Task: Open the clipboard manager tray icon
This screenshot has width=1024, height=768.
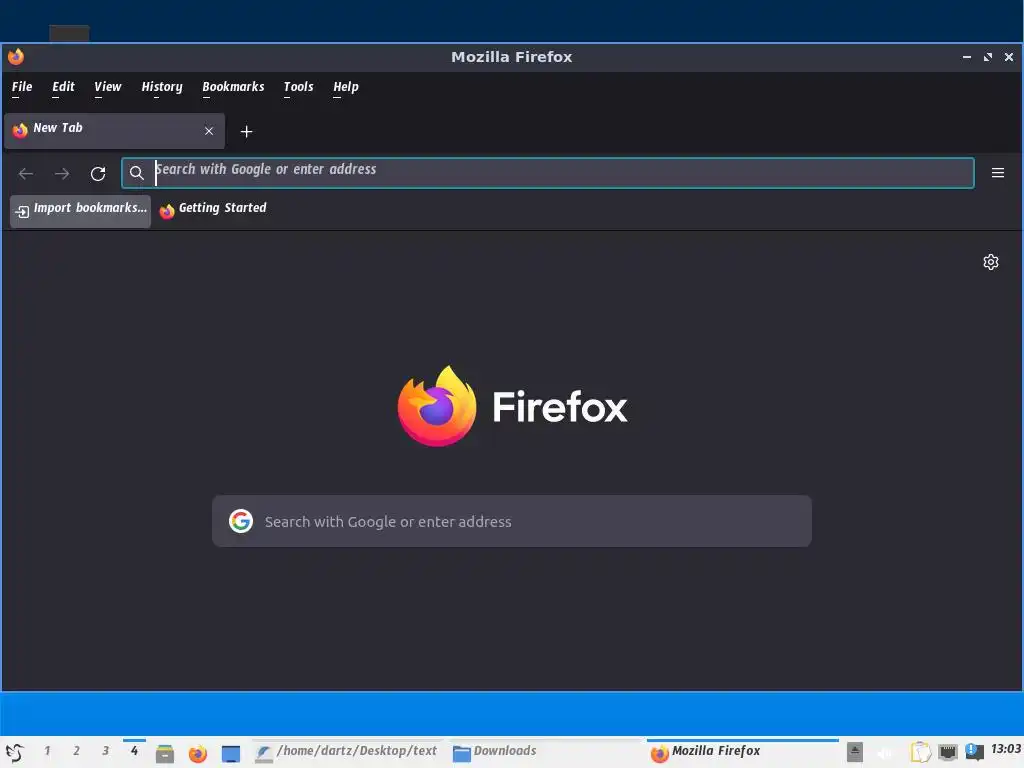Action: click(x=920, y=752)
